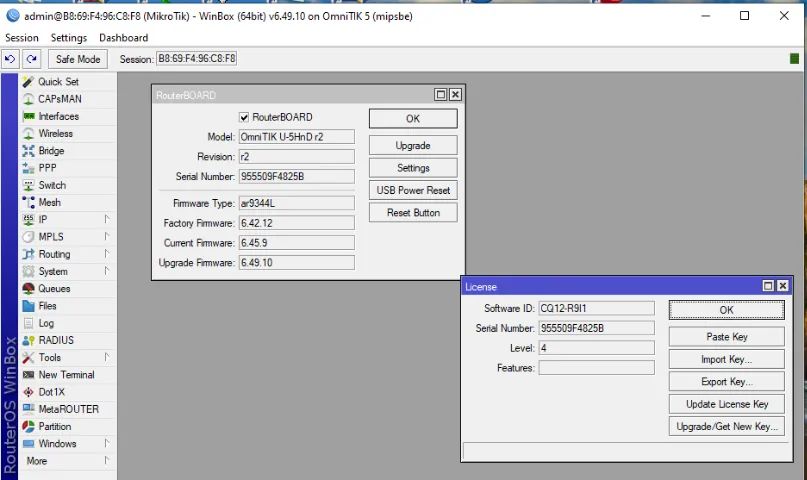Toggle the RouterBOARD checkbox
The height and width of the screenshot is (480, 807).
click(x=244, y=117)
